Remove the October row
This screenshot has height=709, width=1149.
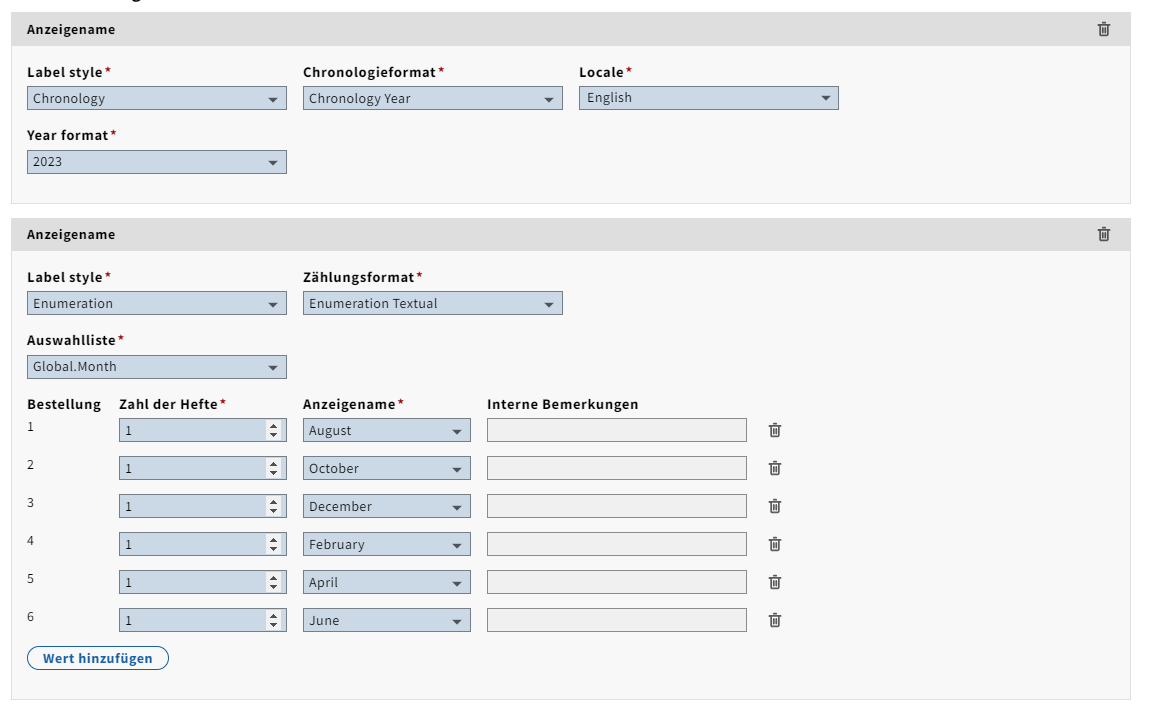(x=775, y=468)
